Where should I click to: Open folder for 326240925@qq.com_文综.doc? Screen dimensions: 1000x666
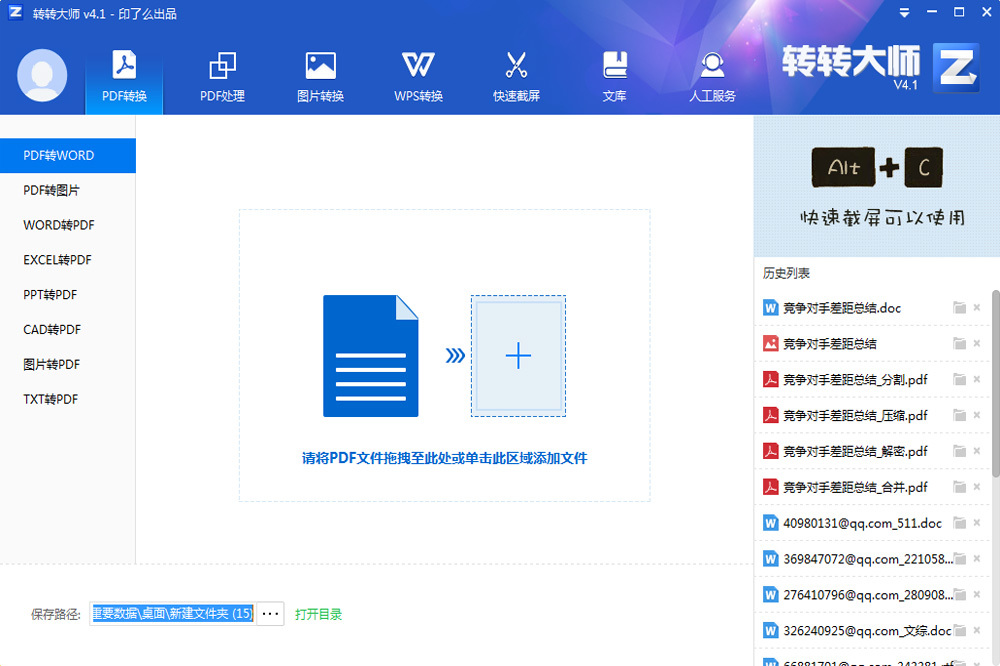(x=959, y=630)
